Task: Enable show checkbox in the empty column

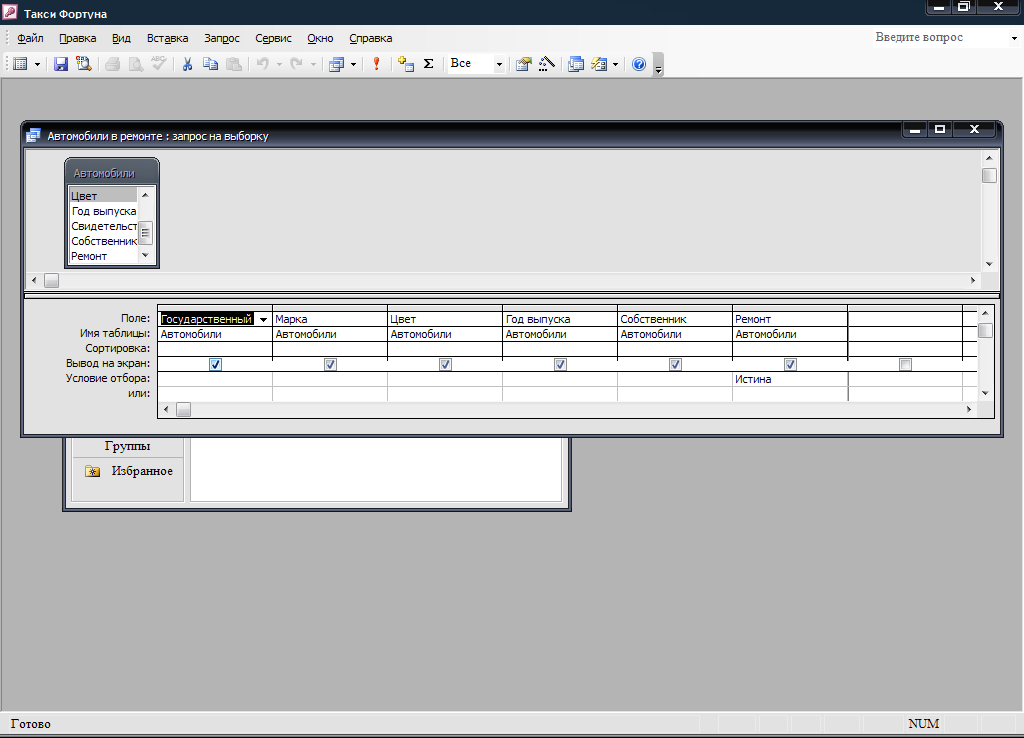Action: click(905, 365)
